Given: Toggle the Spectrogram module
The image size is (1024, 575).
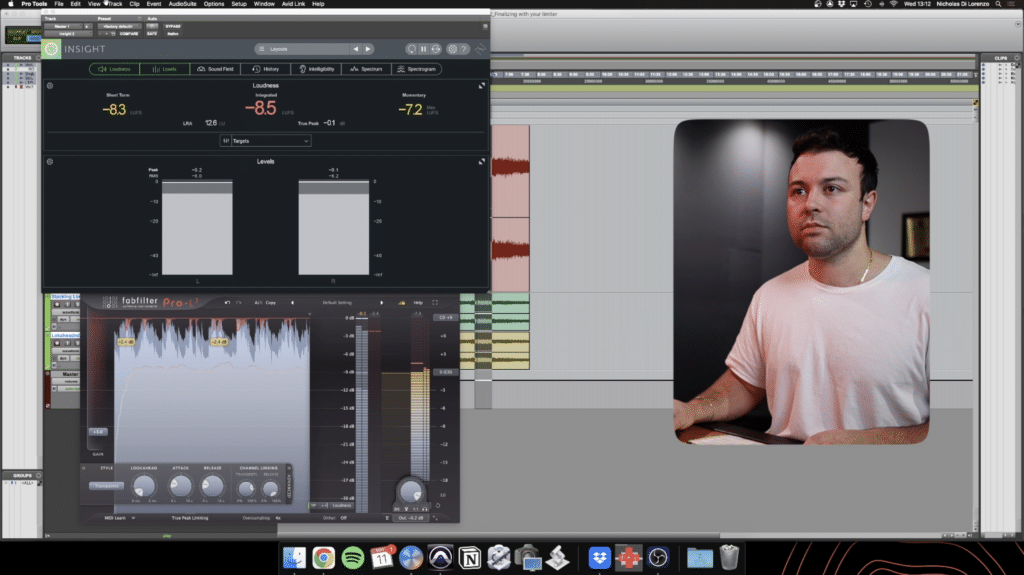Looking at the screenshot, I should (x=416, y=69).
